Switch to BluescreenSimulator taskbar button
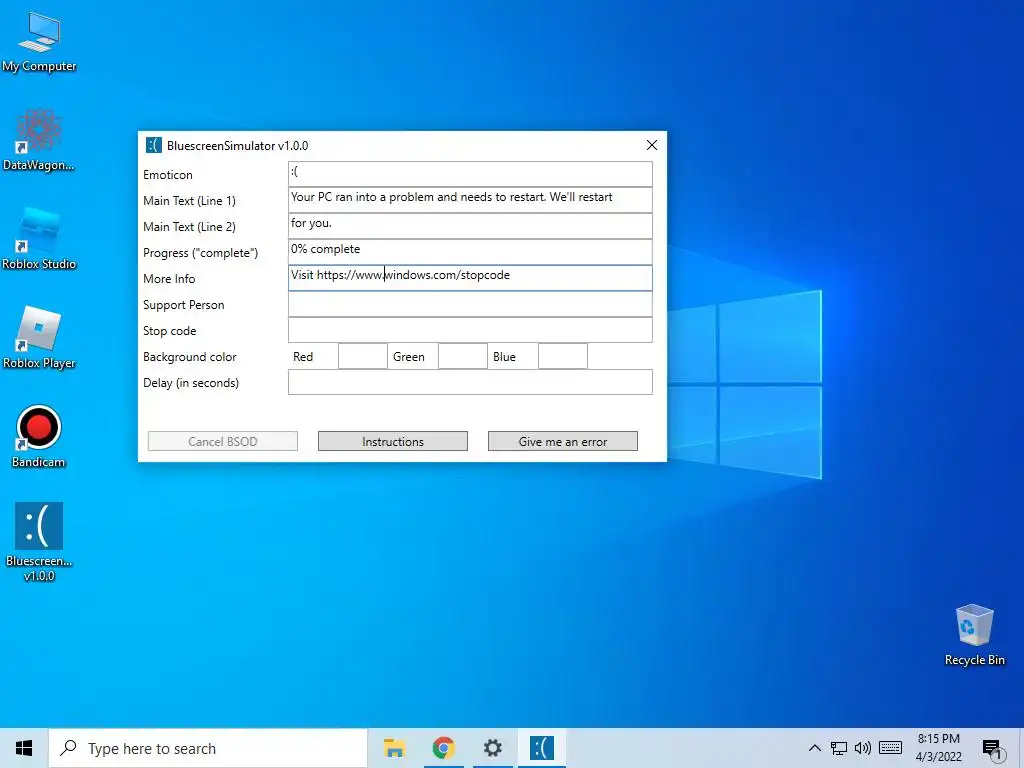The width and height of the screenshot is (1024, 768). pos(541,748)
